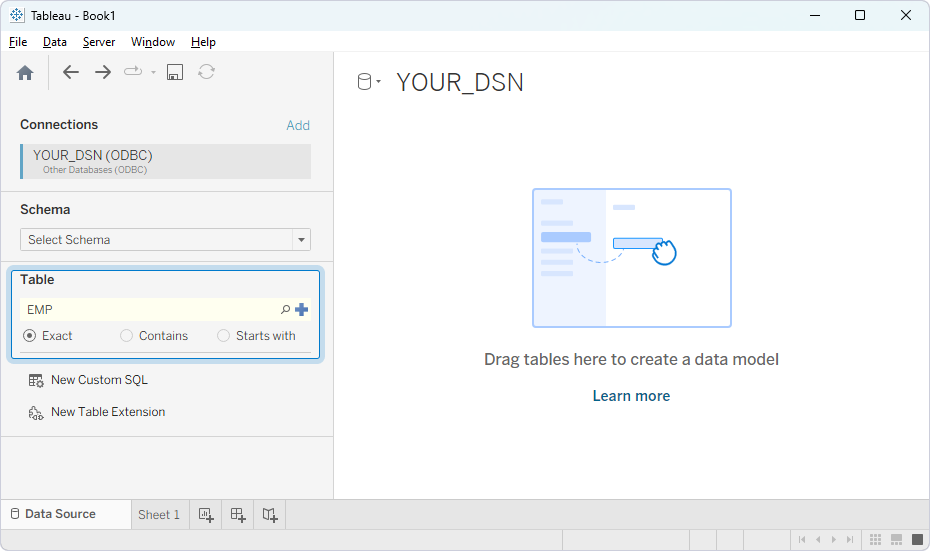Show tabs view icon in the status bar
This screenshot has width=930, height=551.
pos(918,539)
